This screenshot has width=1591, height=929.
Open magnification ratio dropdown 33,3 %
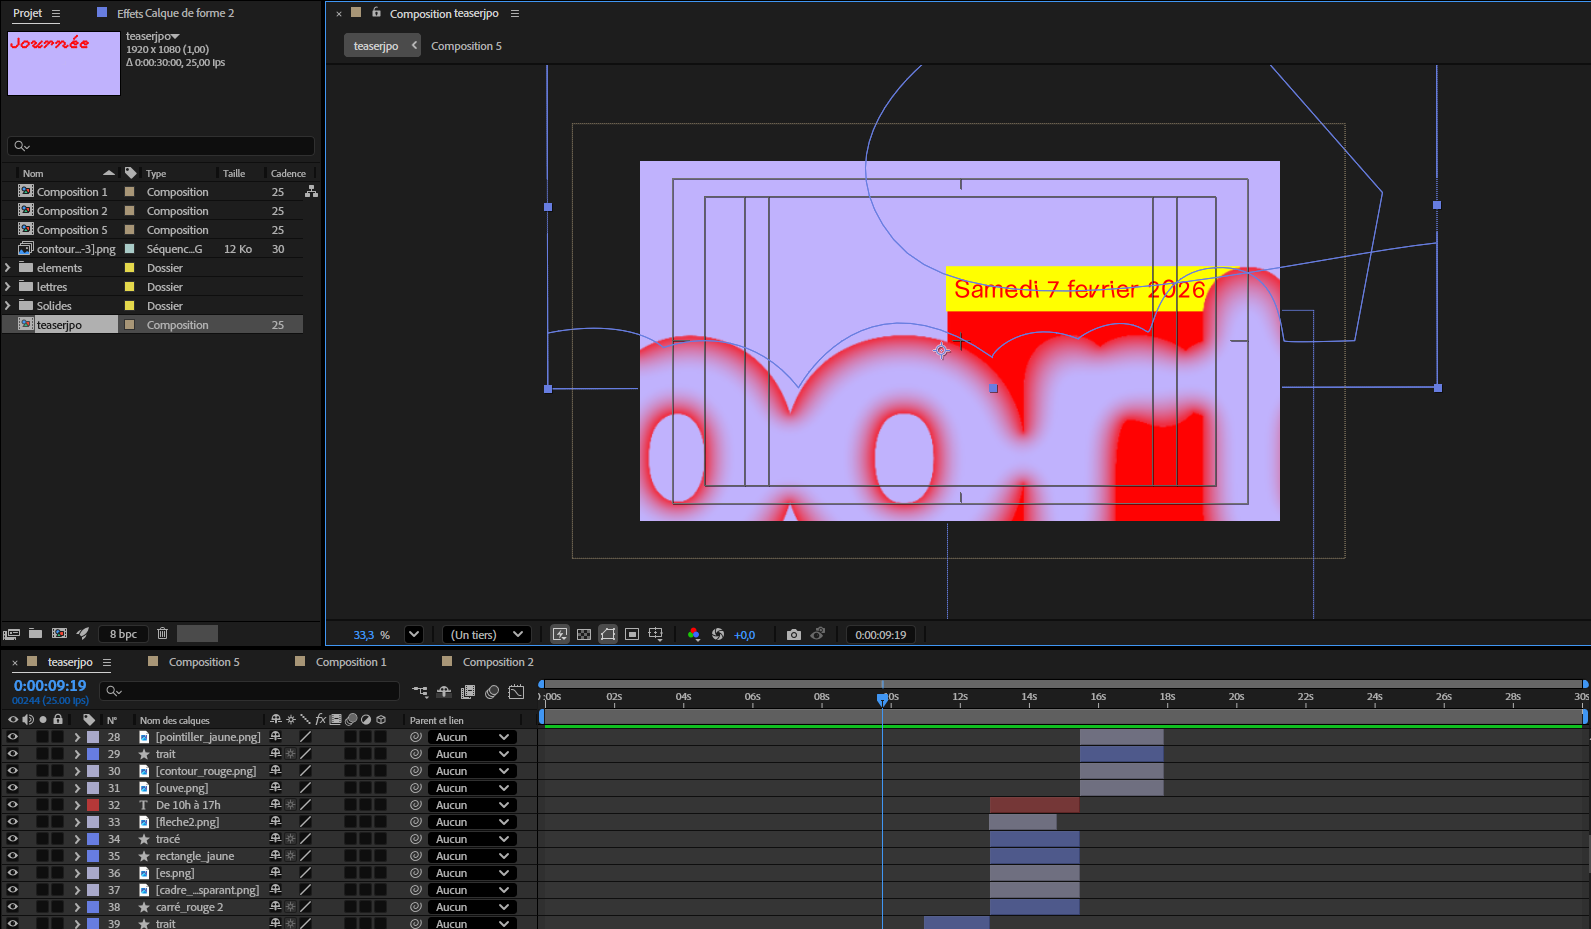pos(413,634)
